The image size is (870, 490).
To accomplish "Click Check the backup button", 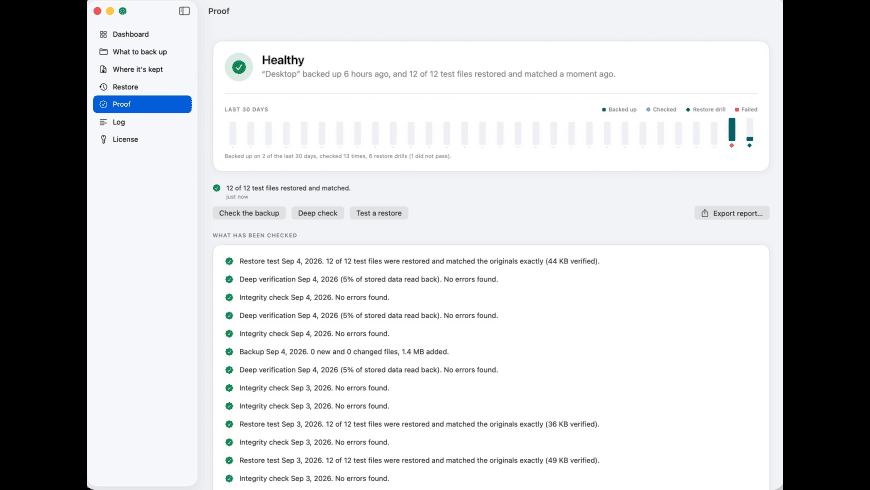I will (x=249, y=213).
